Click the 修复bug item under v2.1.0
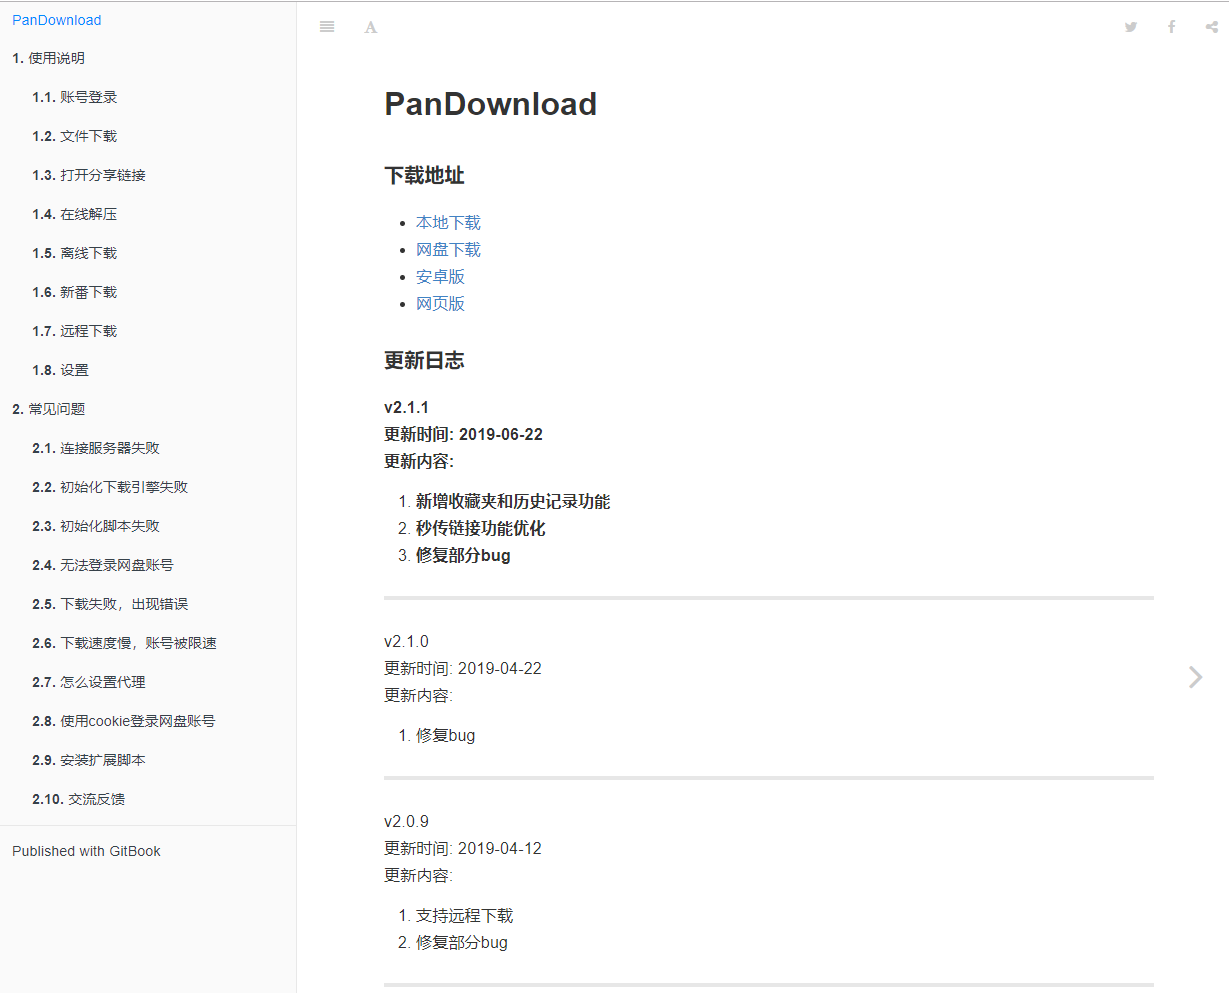The image size is (1229, 993). click(x=445, y=735)
